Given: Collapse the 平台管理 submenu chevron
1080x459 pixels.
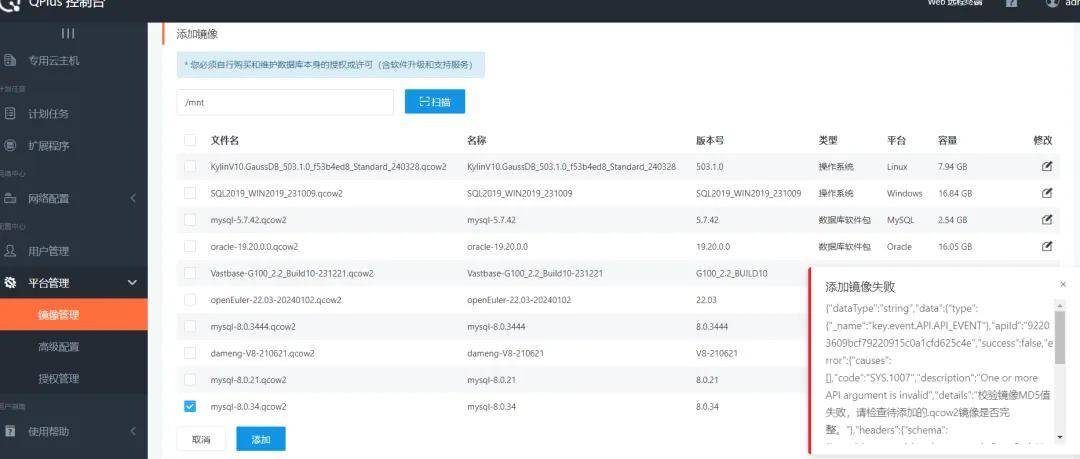Looking at the screenshot, I should [x=133, y=283].
